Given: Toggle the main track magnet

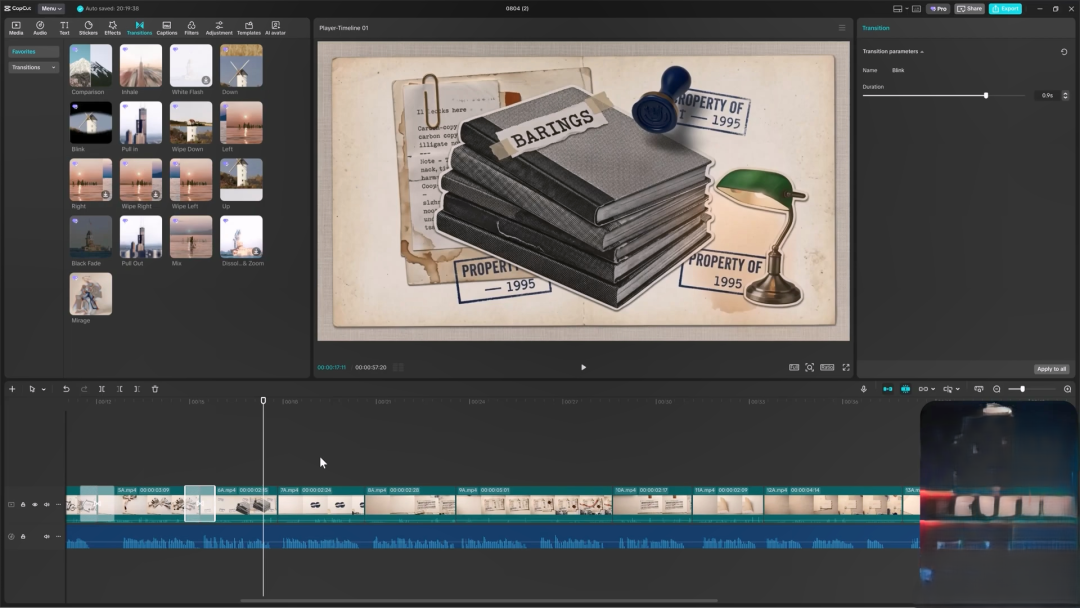Looking at the screenshot, I should [x=888, y=389].
